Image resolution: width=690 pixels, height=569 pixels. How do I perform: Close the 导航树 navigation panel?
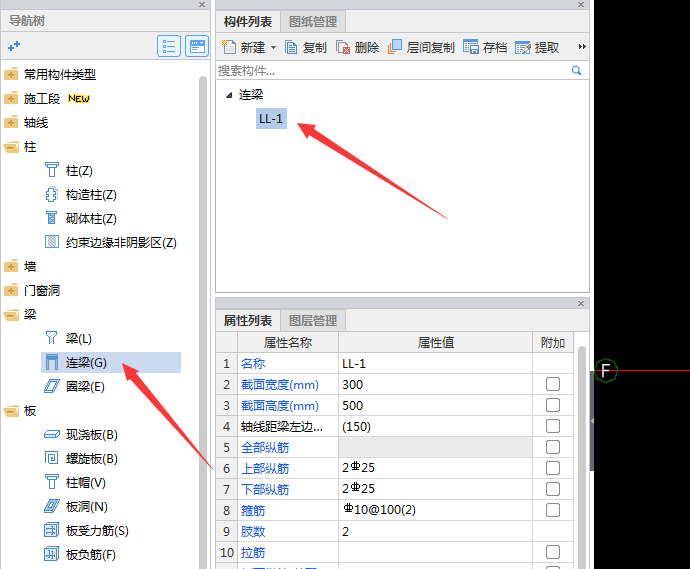click(x=202, y=4)
